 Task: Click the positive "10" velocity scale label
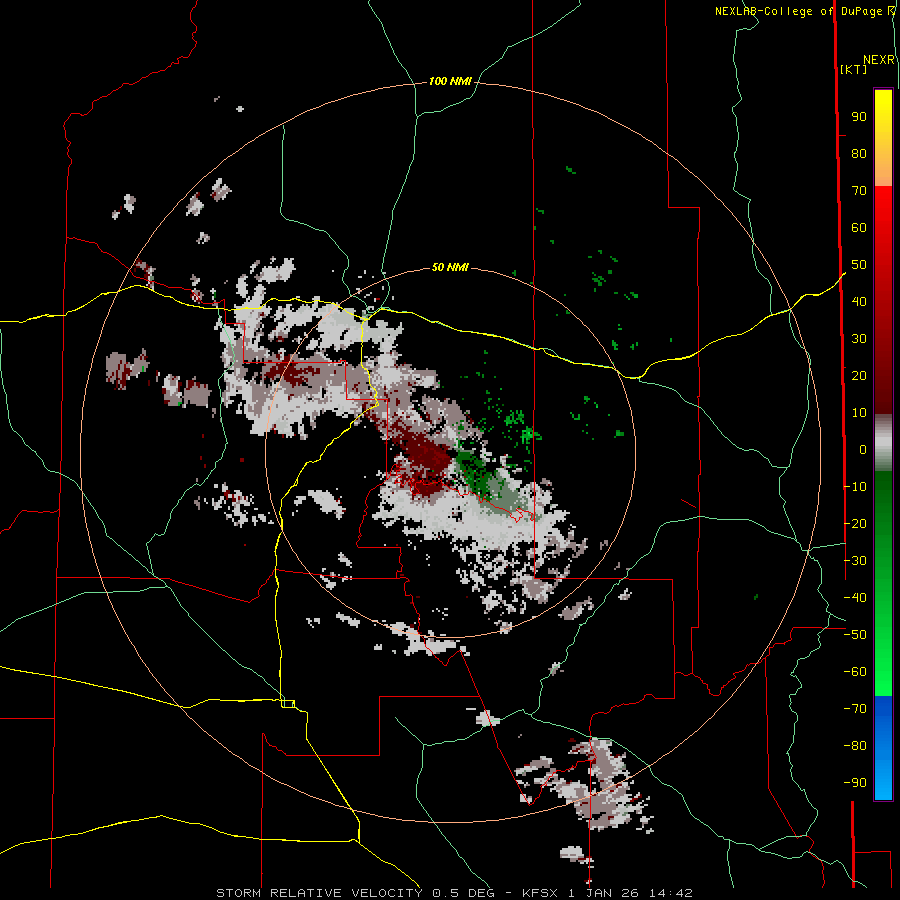(859, 413)
